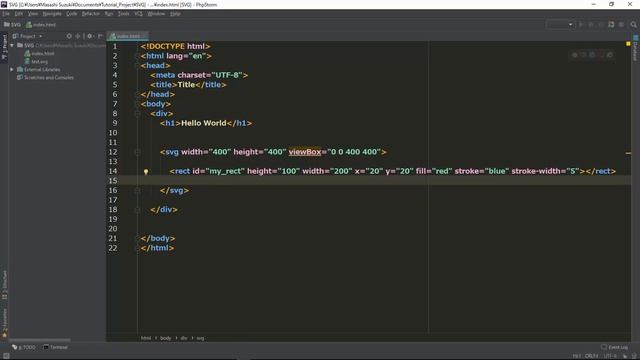Click line number 1 in the gutter
Screen dimensions: 640x360
click(115, 47)
